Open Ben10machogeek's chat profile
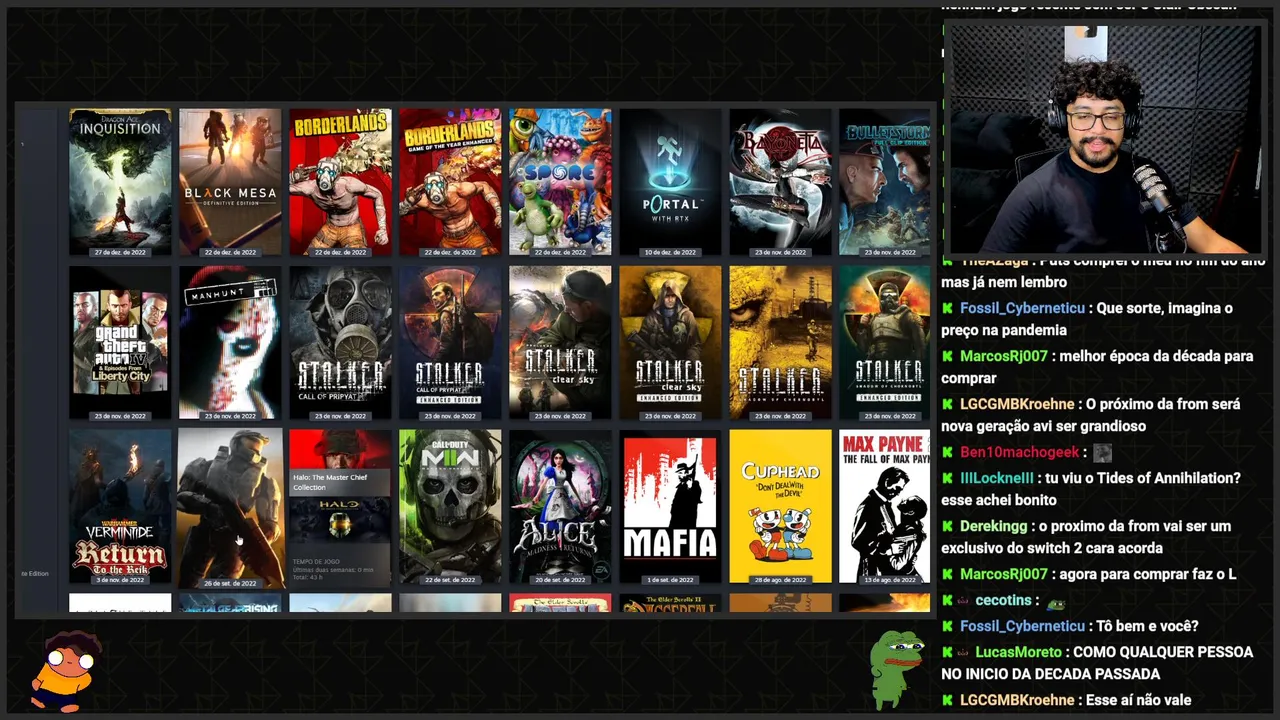This screenshot has width=1280, height=720. tap(1020, 452)
